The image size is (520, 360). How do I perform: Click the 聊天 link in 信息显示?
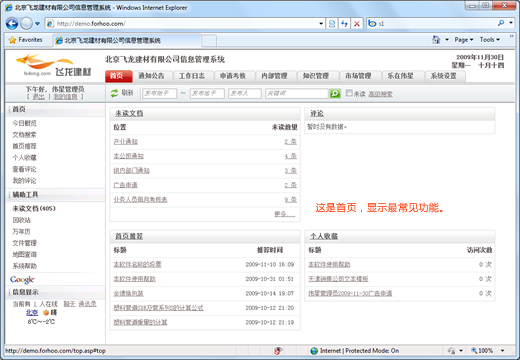[69, 304]
